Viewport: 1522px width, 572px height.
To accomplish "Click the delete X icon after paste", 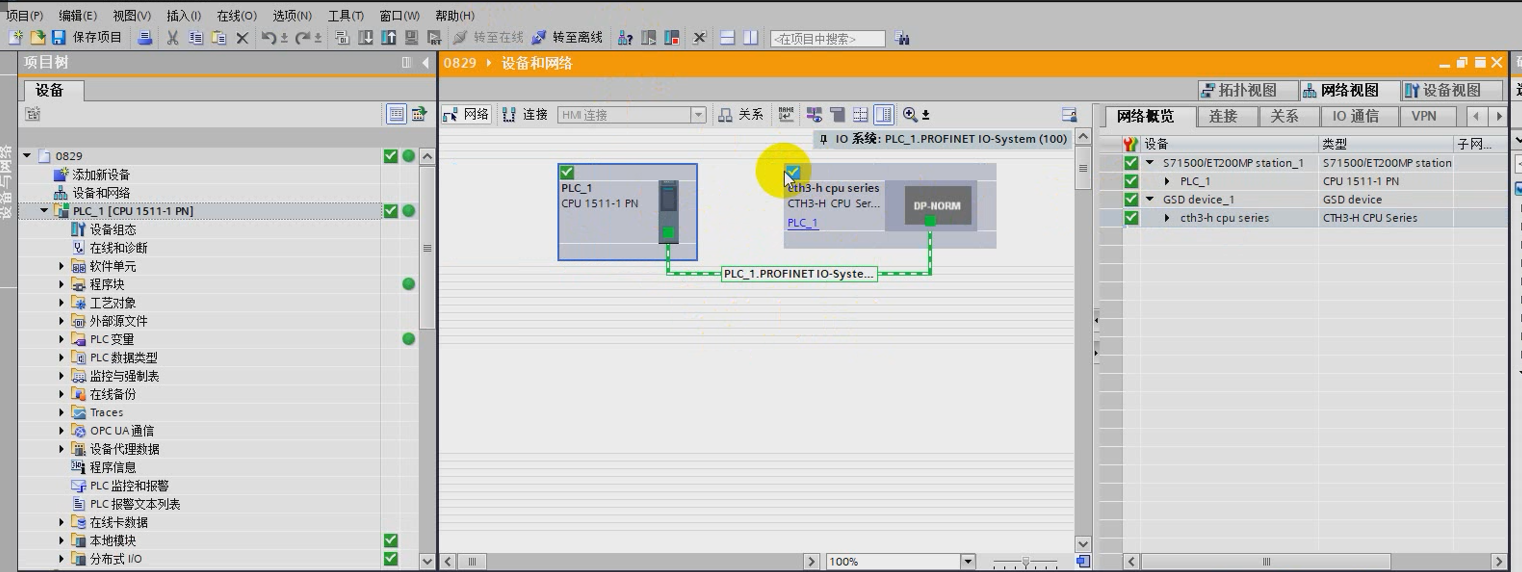I will point(242,38).
